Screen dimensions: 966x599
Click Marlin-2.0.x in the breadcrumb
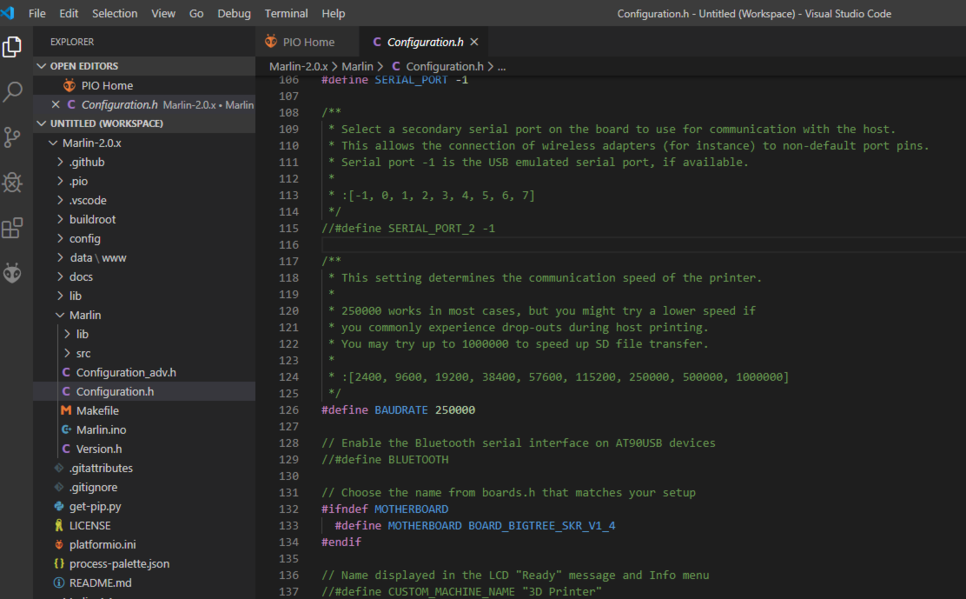[298, 66]
